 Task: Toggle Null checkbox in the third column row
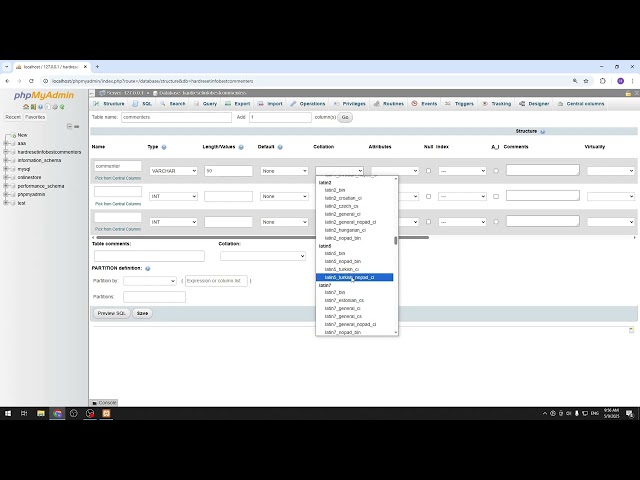[428, 222]
